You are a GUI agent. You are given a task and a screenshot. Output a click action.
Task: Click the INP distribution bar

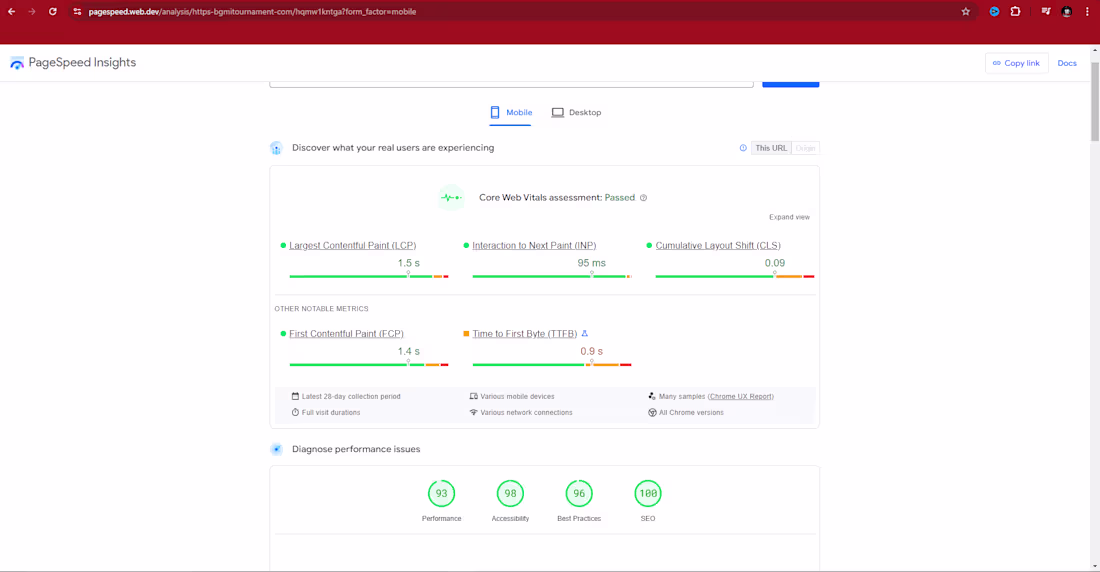(552, 277)
